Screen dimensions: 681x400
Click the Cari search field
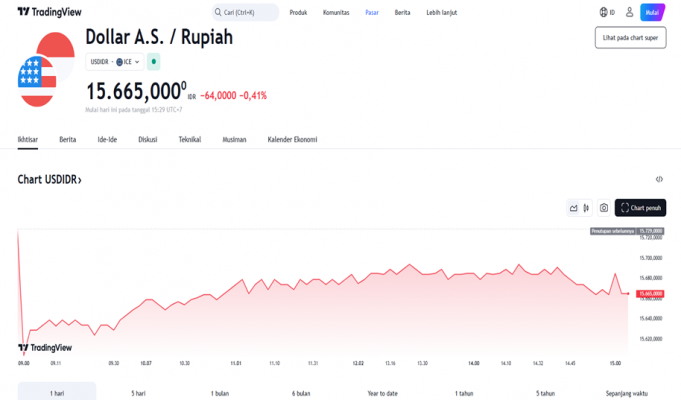(246, 12)
